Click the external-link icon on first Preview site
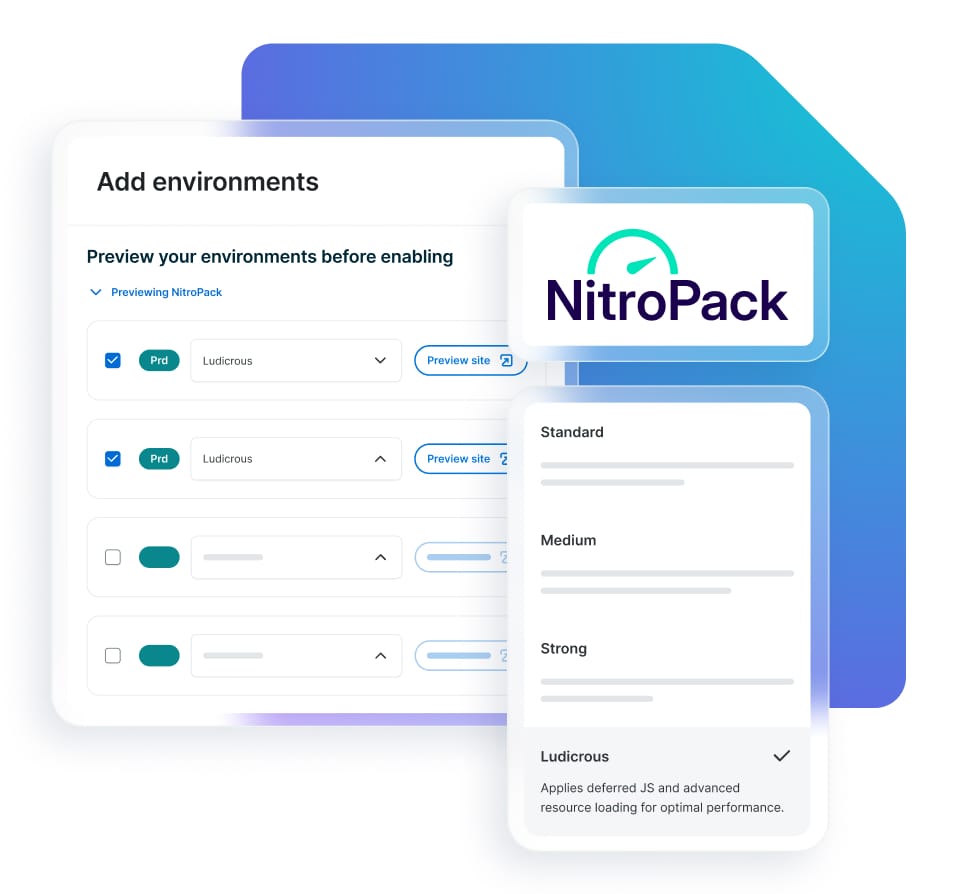This screenshot has height=894, width=959. (506, 360)
